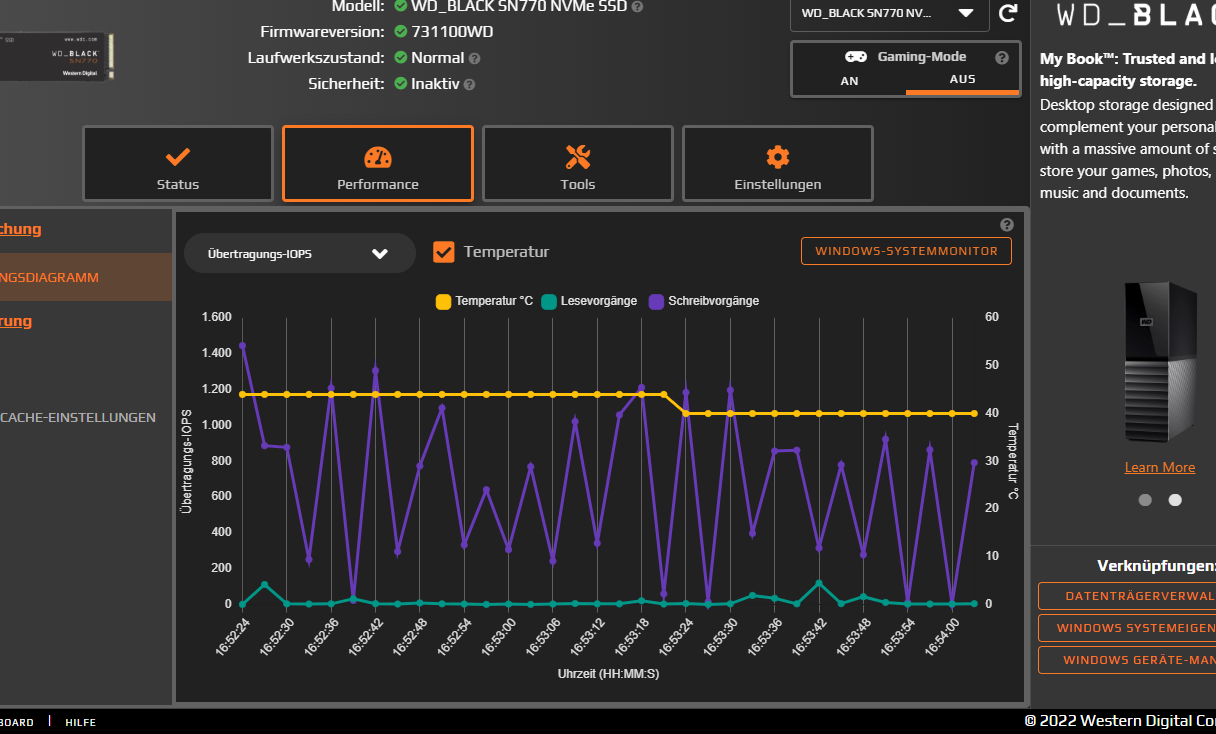Select the second carousel dot
Viewport: 1216px width, 734px height.
tap(1175, 500)
